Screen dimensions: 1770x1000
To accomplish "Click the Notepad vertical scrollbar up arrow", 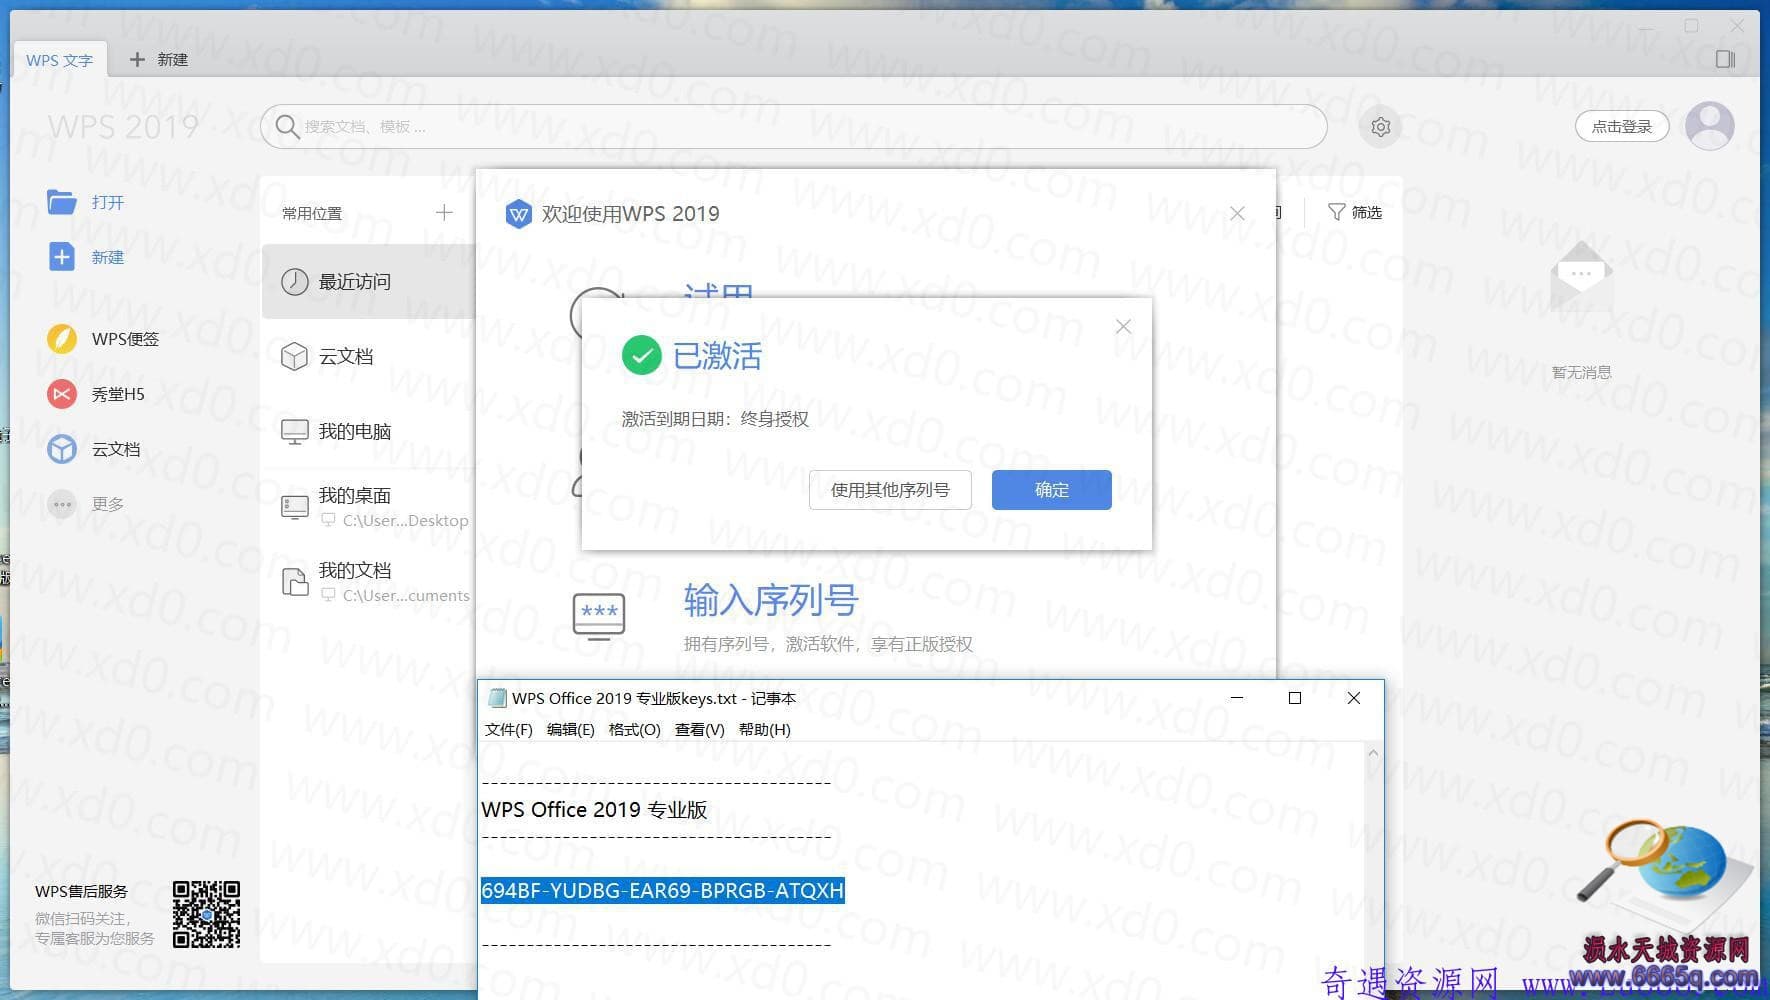I will [1373, 753].
